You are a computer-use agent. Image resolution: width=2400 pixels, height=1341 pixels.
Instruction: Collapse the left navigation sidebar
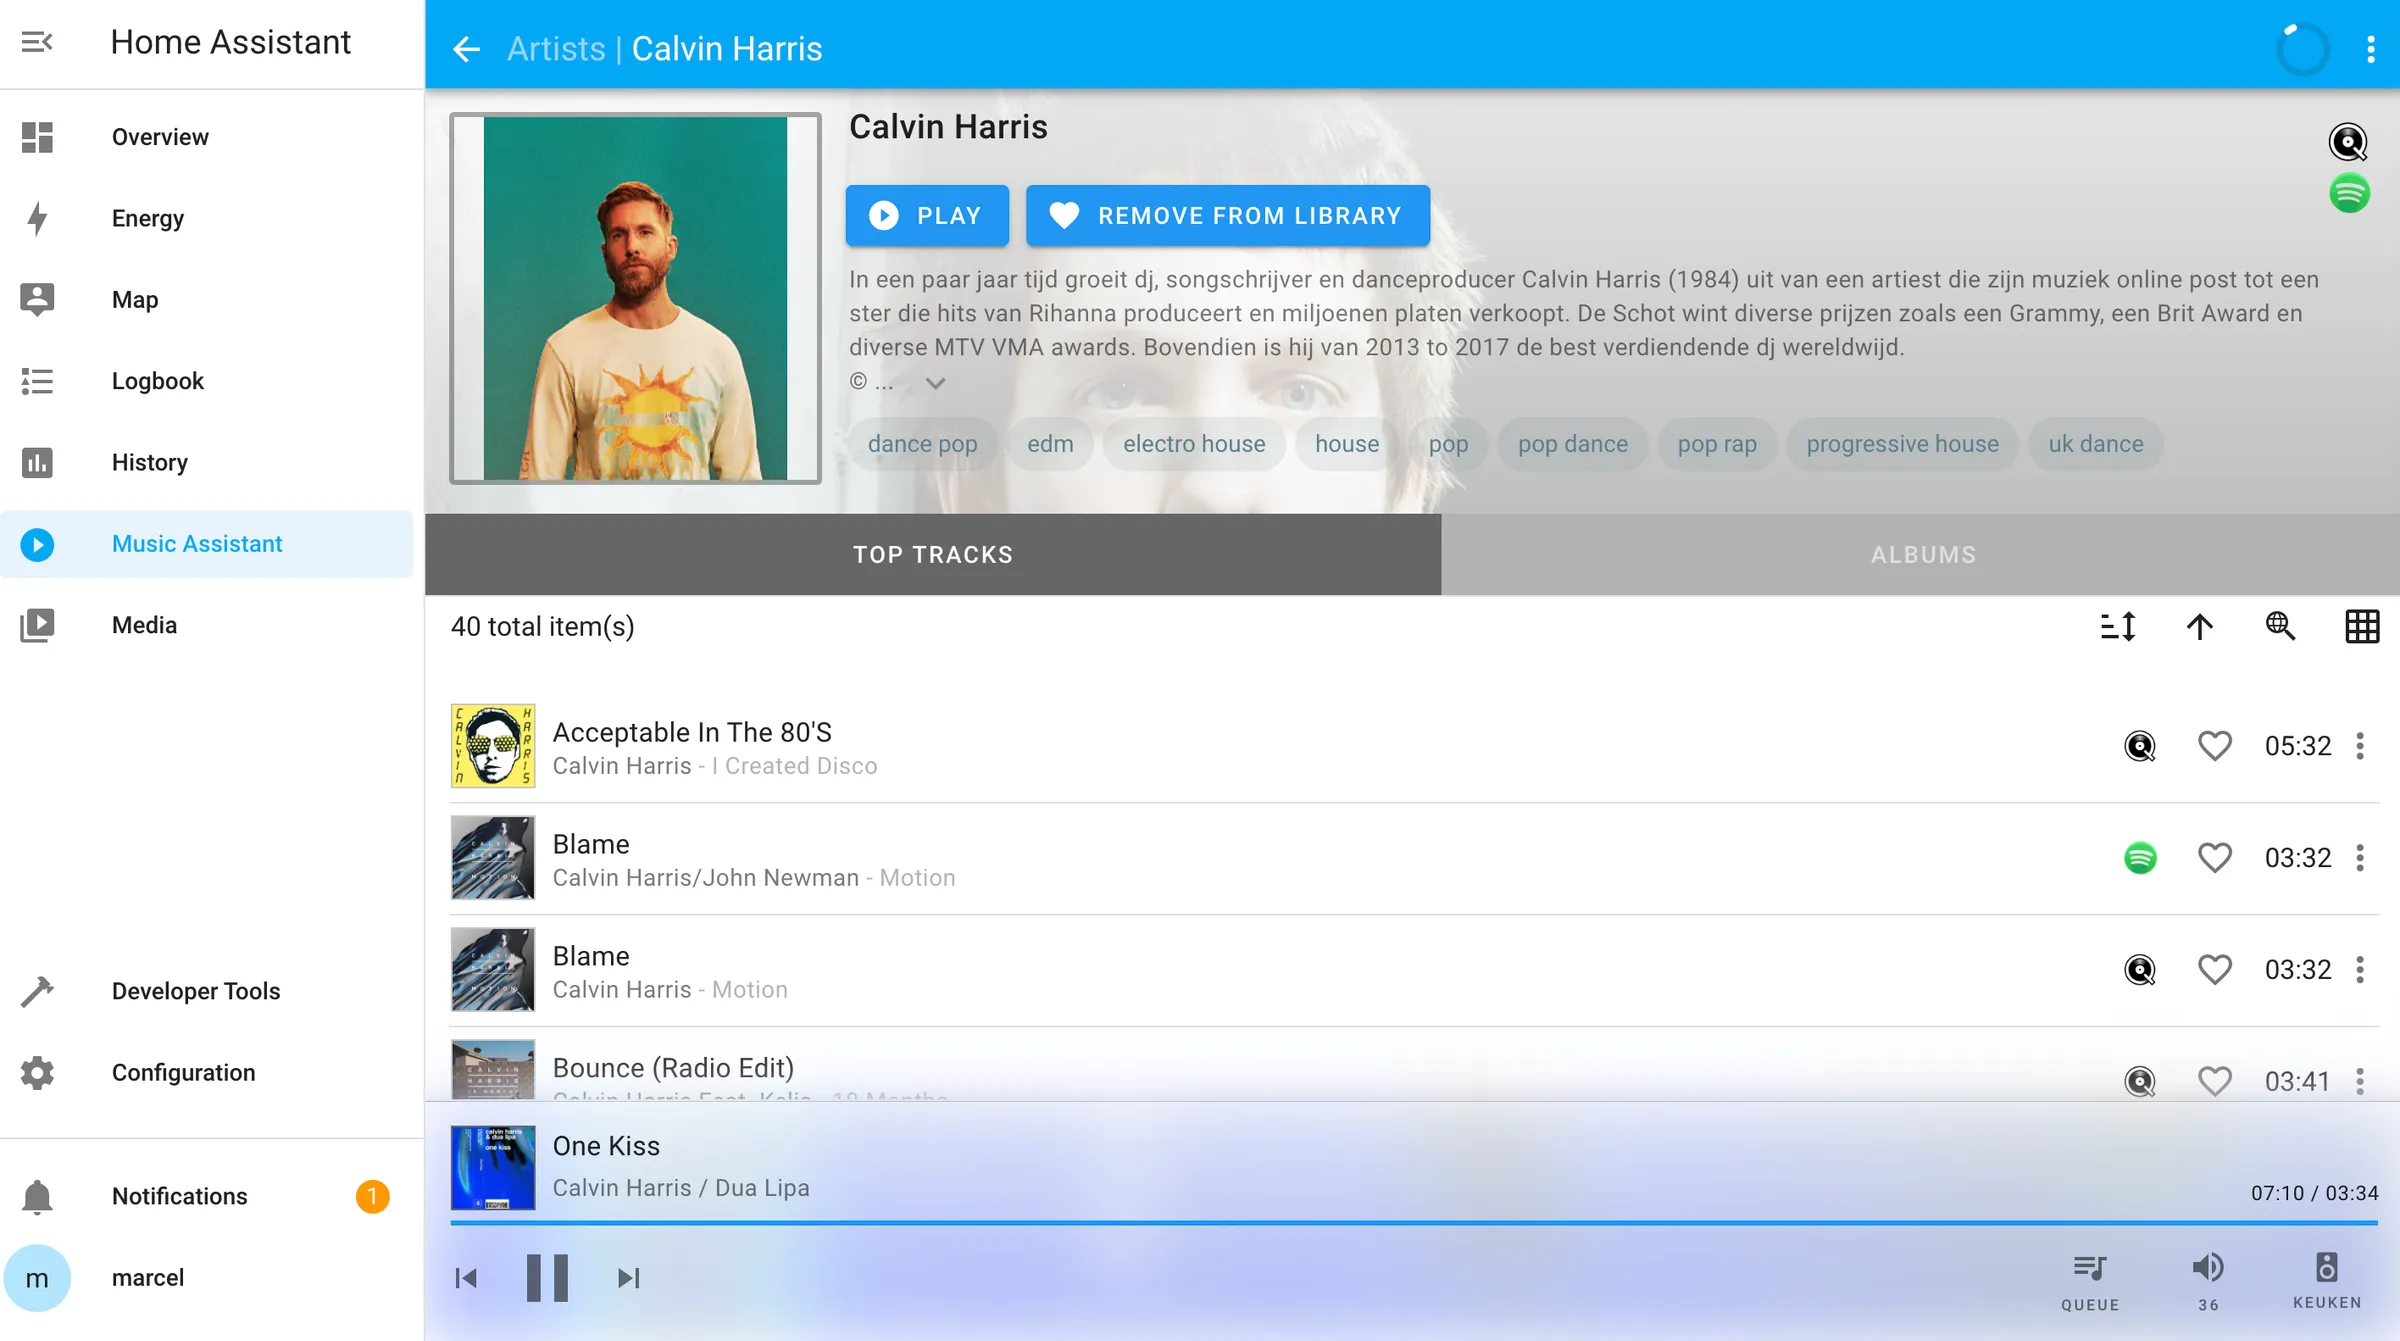tap(38, 43)
